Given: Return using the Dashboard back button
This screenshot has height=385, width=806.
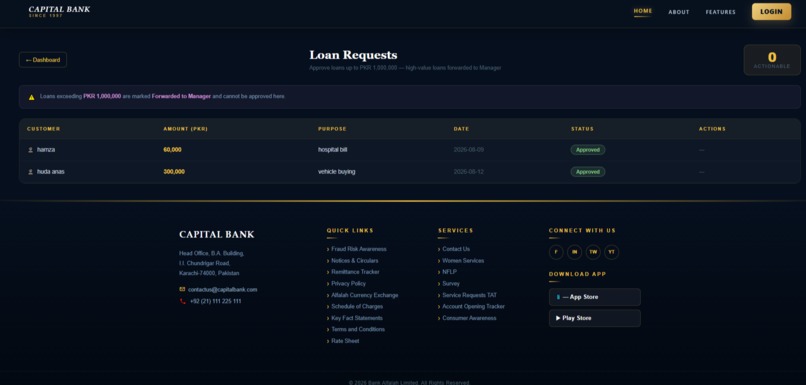Looking at the screenshot, I should 43,60.
